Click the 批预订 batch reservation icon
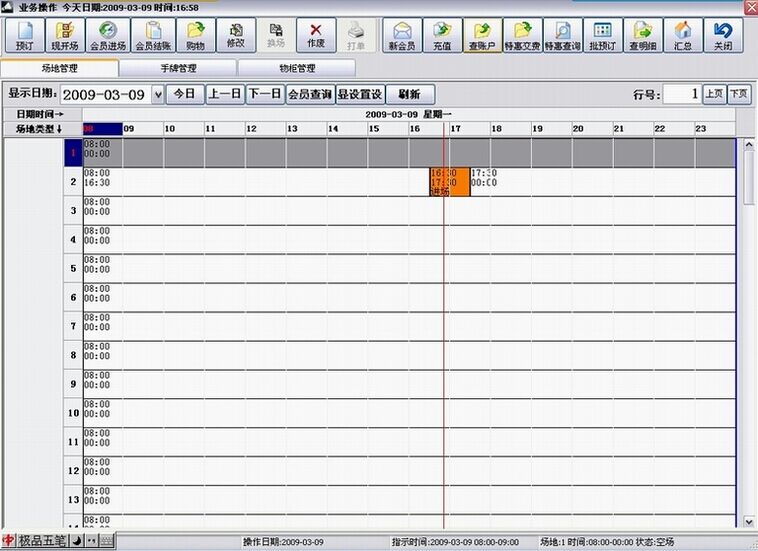 click(602, 35)
